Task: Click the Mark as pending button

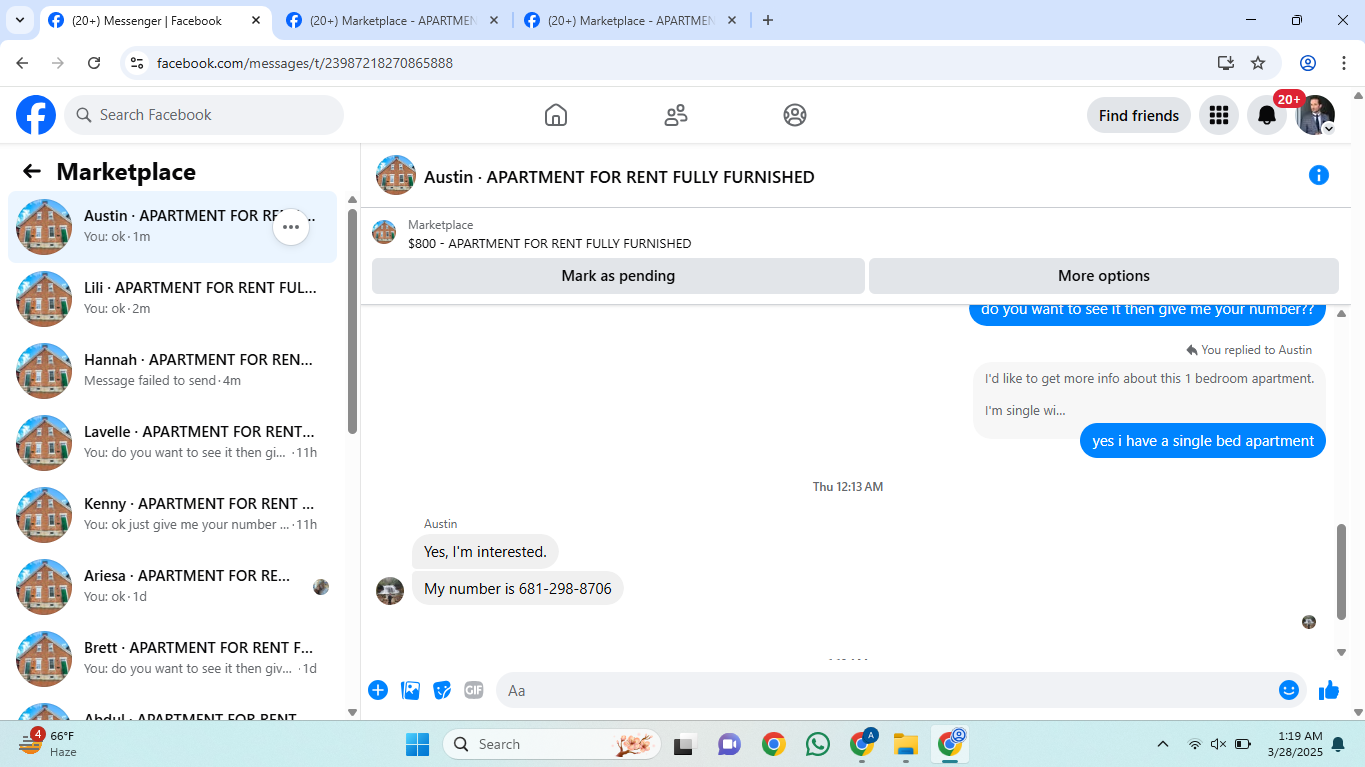Action: (x=618, y=276)
